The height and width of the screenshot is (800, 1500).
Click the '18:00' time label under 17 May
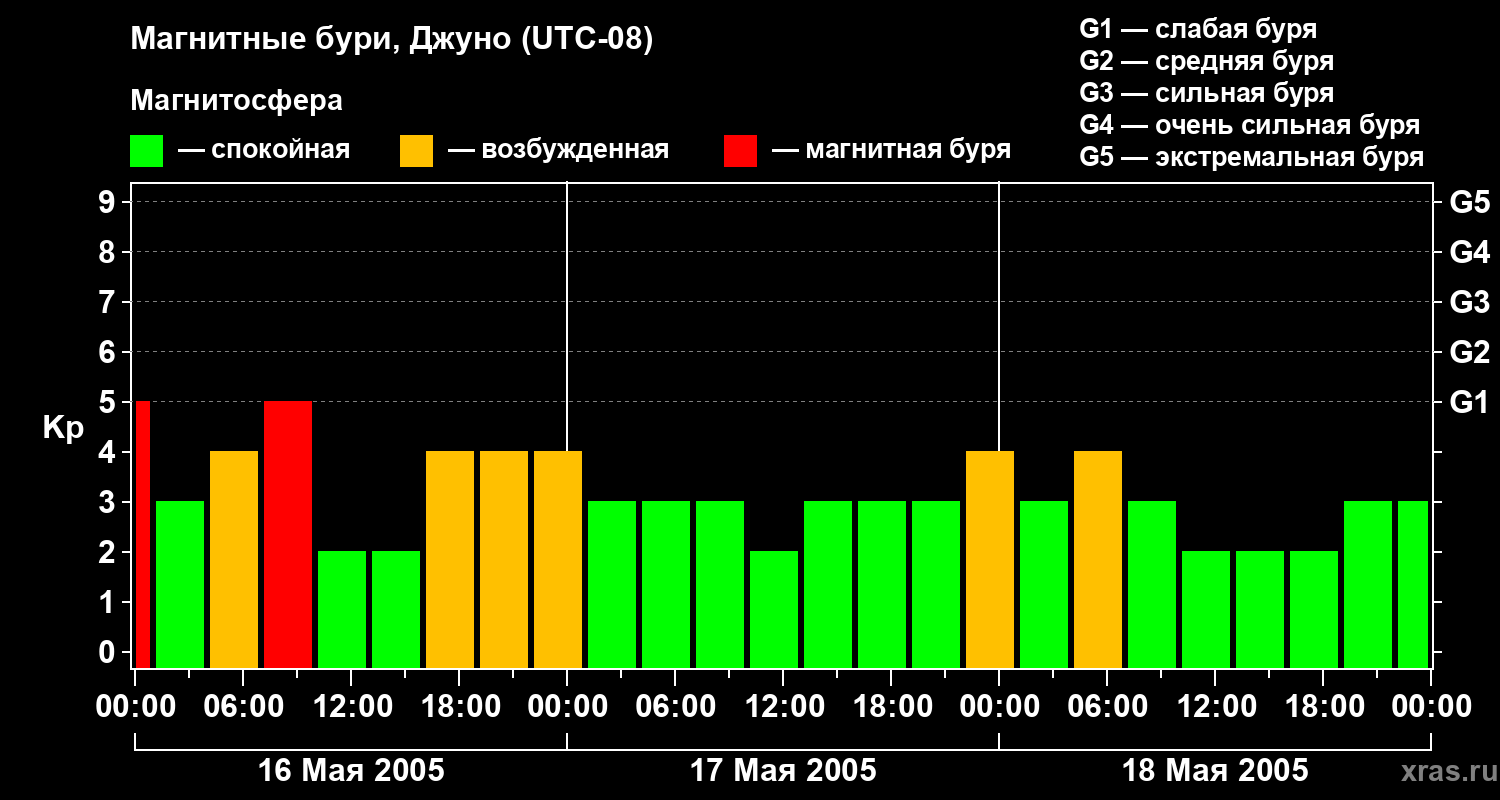click(891, 706)
